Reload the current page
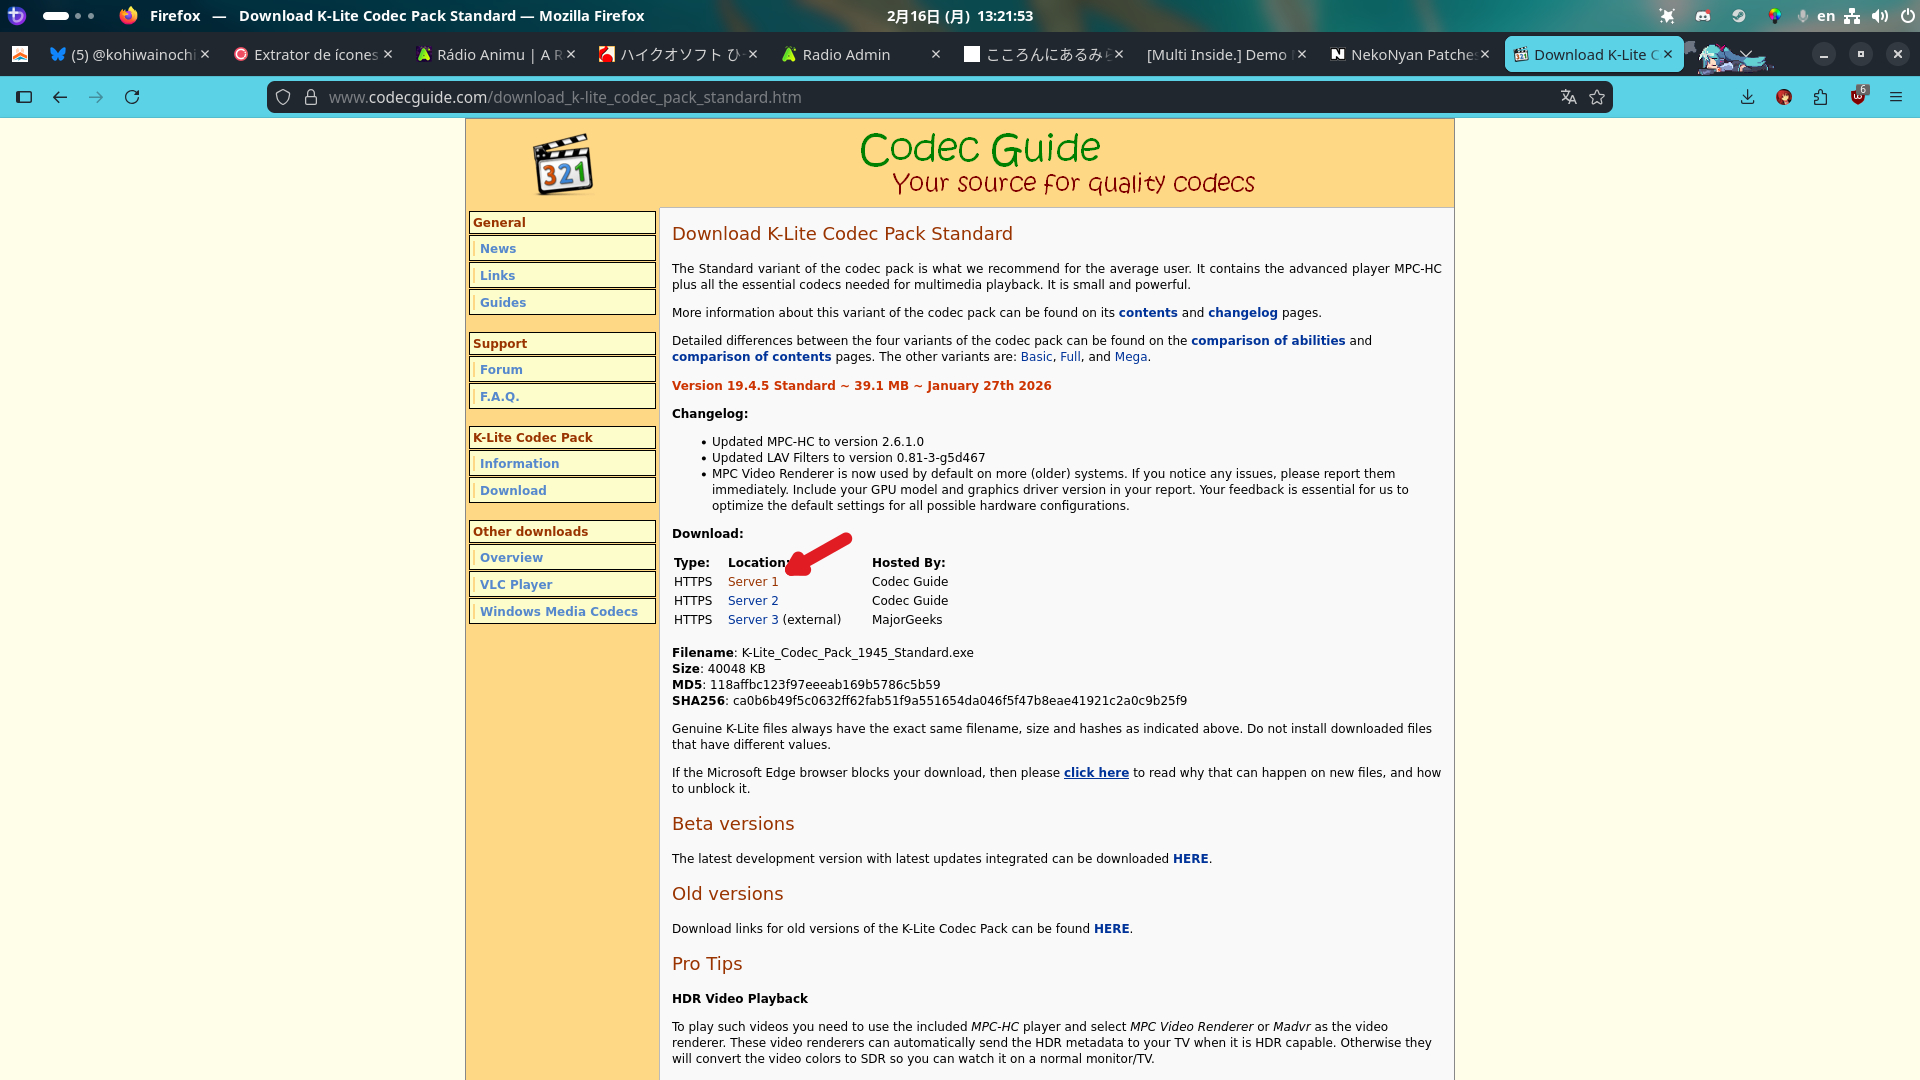Viewport: 1920px width, 1080px height. [132, 97]
